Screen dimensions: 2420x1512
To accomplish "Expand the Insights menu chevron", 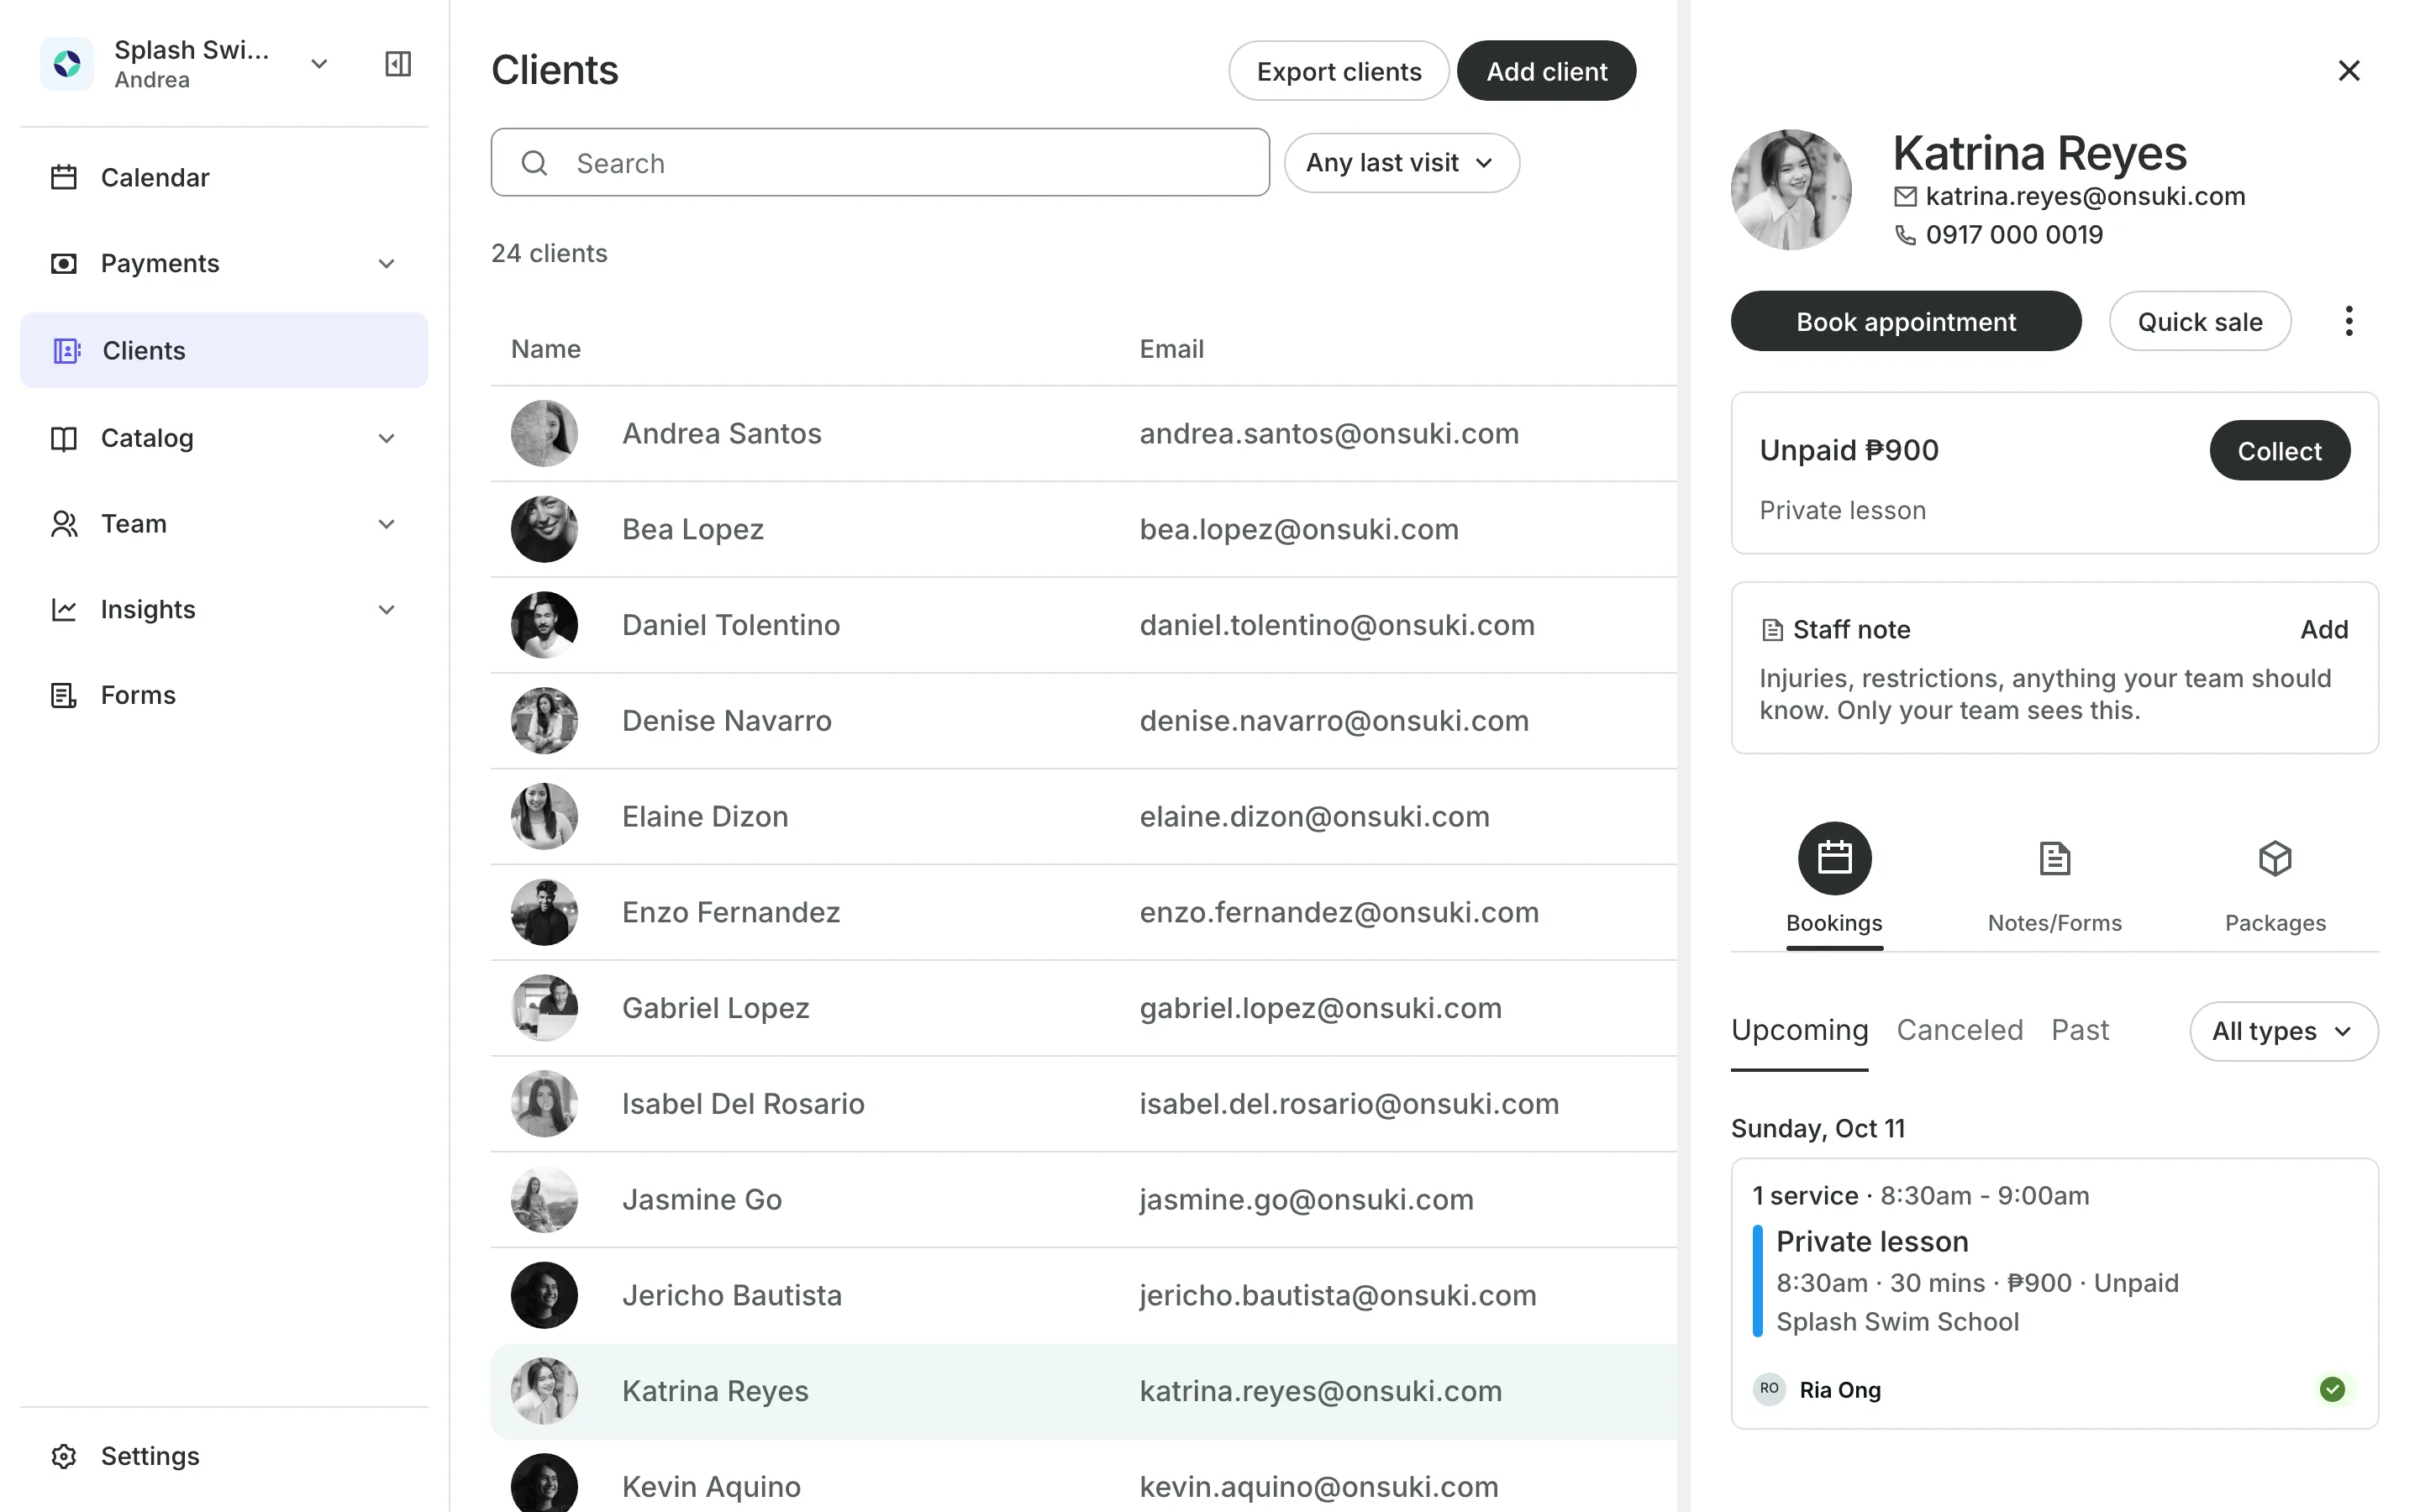I will pos(387,610).
